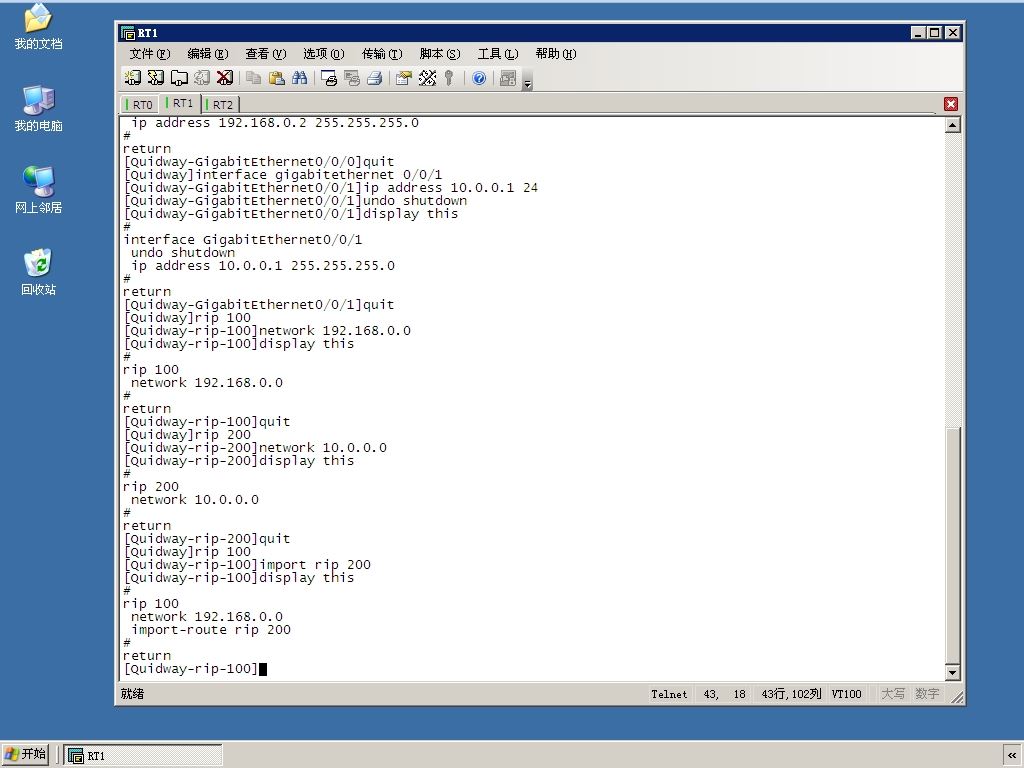Click the 43行, 102列 status entry
This screenshot has height=768, width=1024.
pos(791,694)
